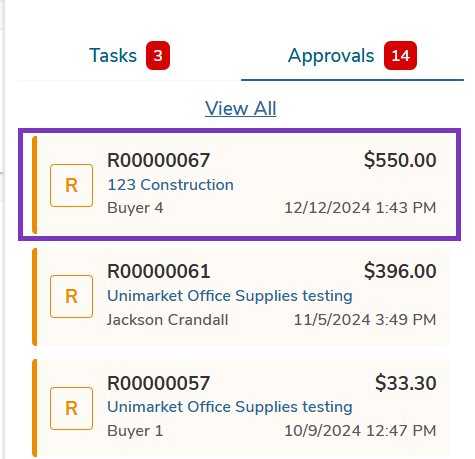Click the red Approvals count badge 14
Viewport: 475px width, 459px height.
pyautogui.click(x=400, y=56)
